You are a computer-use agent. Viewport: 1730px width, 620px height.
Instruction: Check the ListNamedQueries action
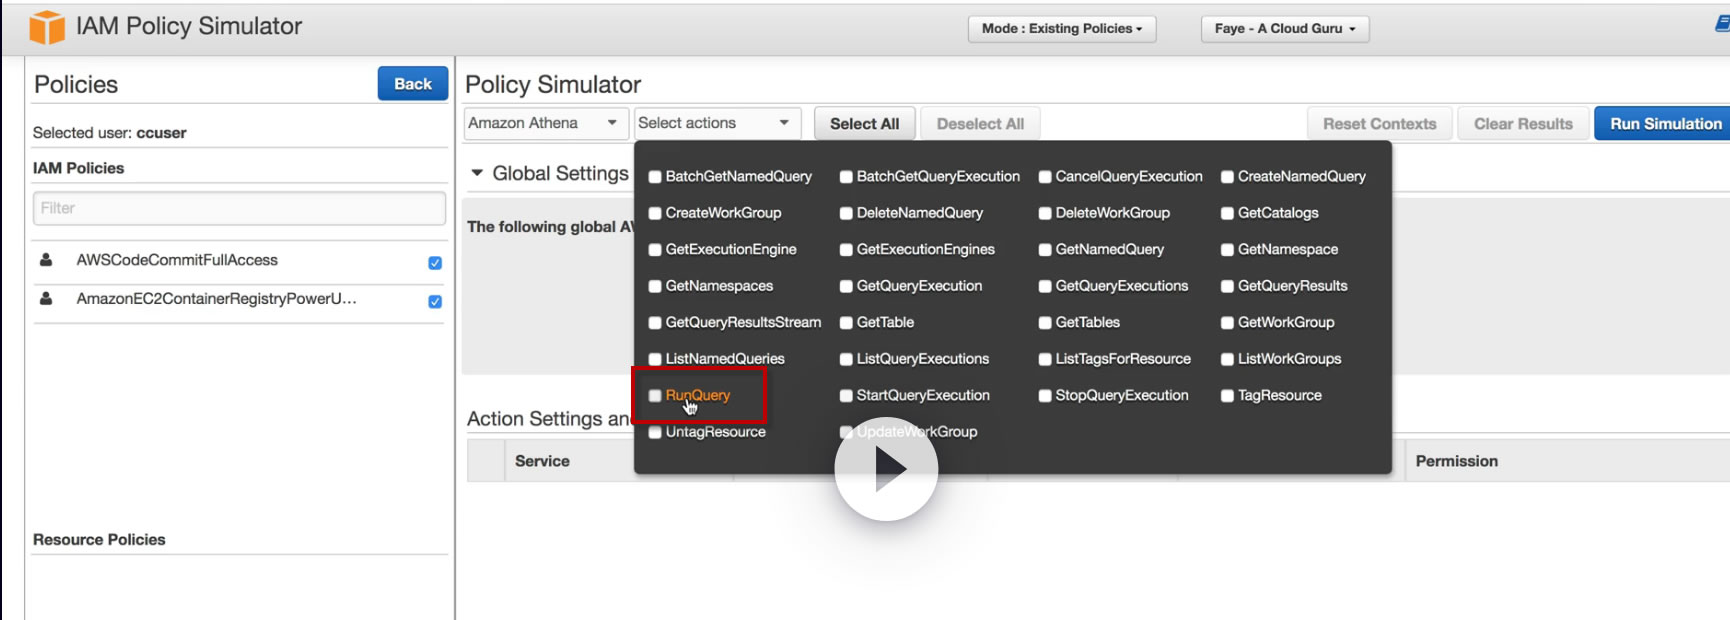(x=655, y=359)
